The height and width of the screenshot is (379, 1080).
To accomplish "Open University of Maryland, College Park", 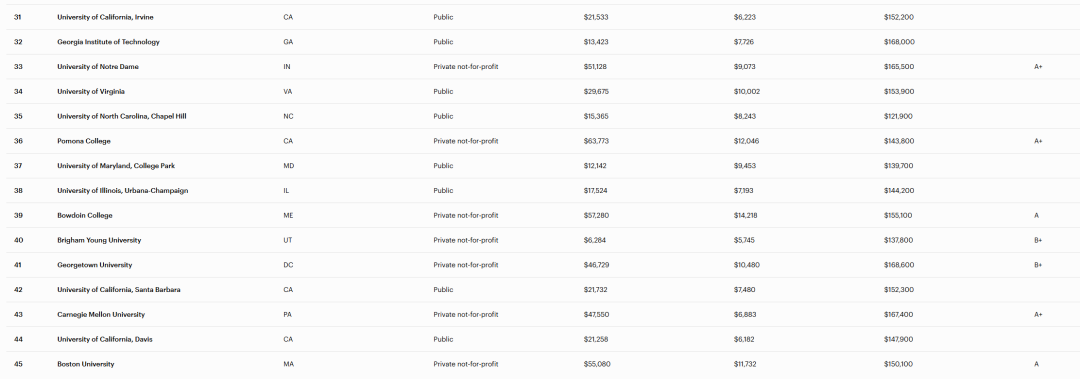I will [x=116, y=166].
